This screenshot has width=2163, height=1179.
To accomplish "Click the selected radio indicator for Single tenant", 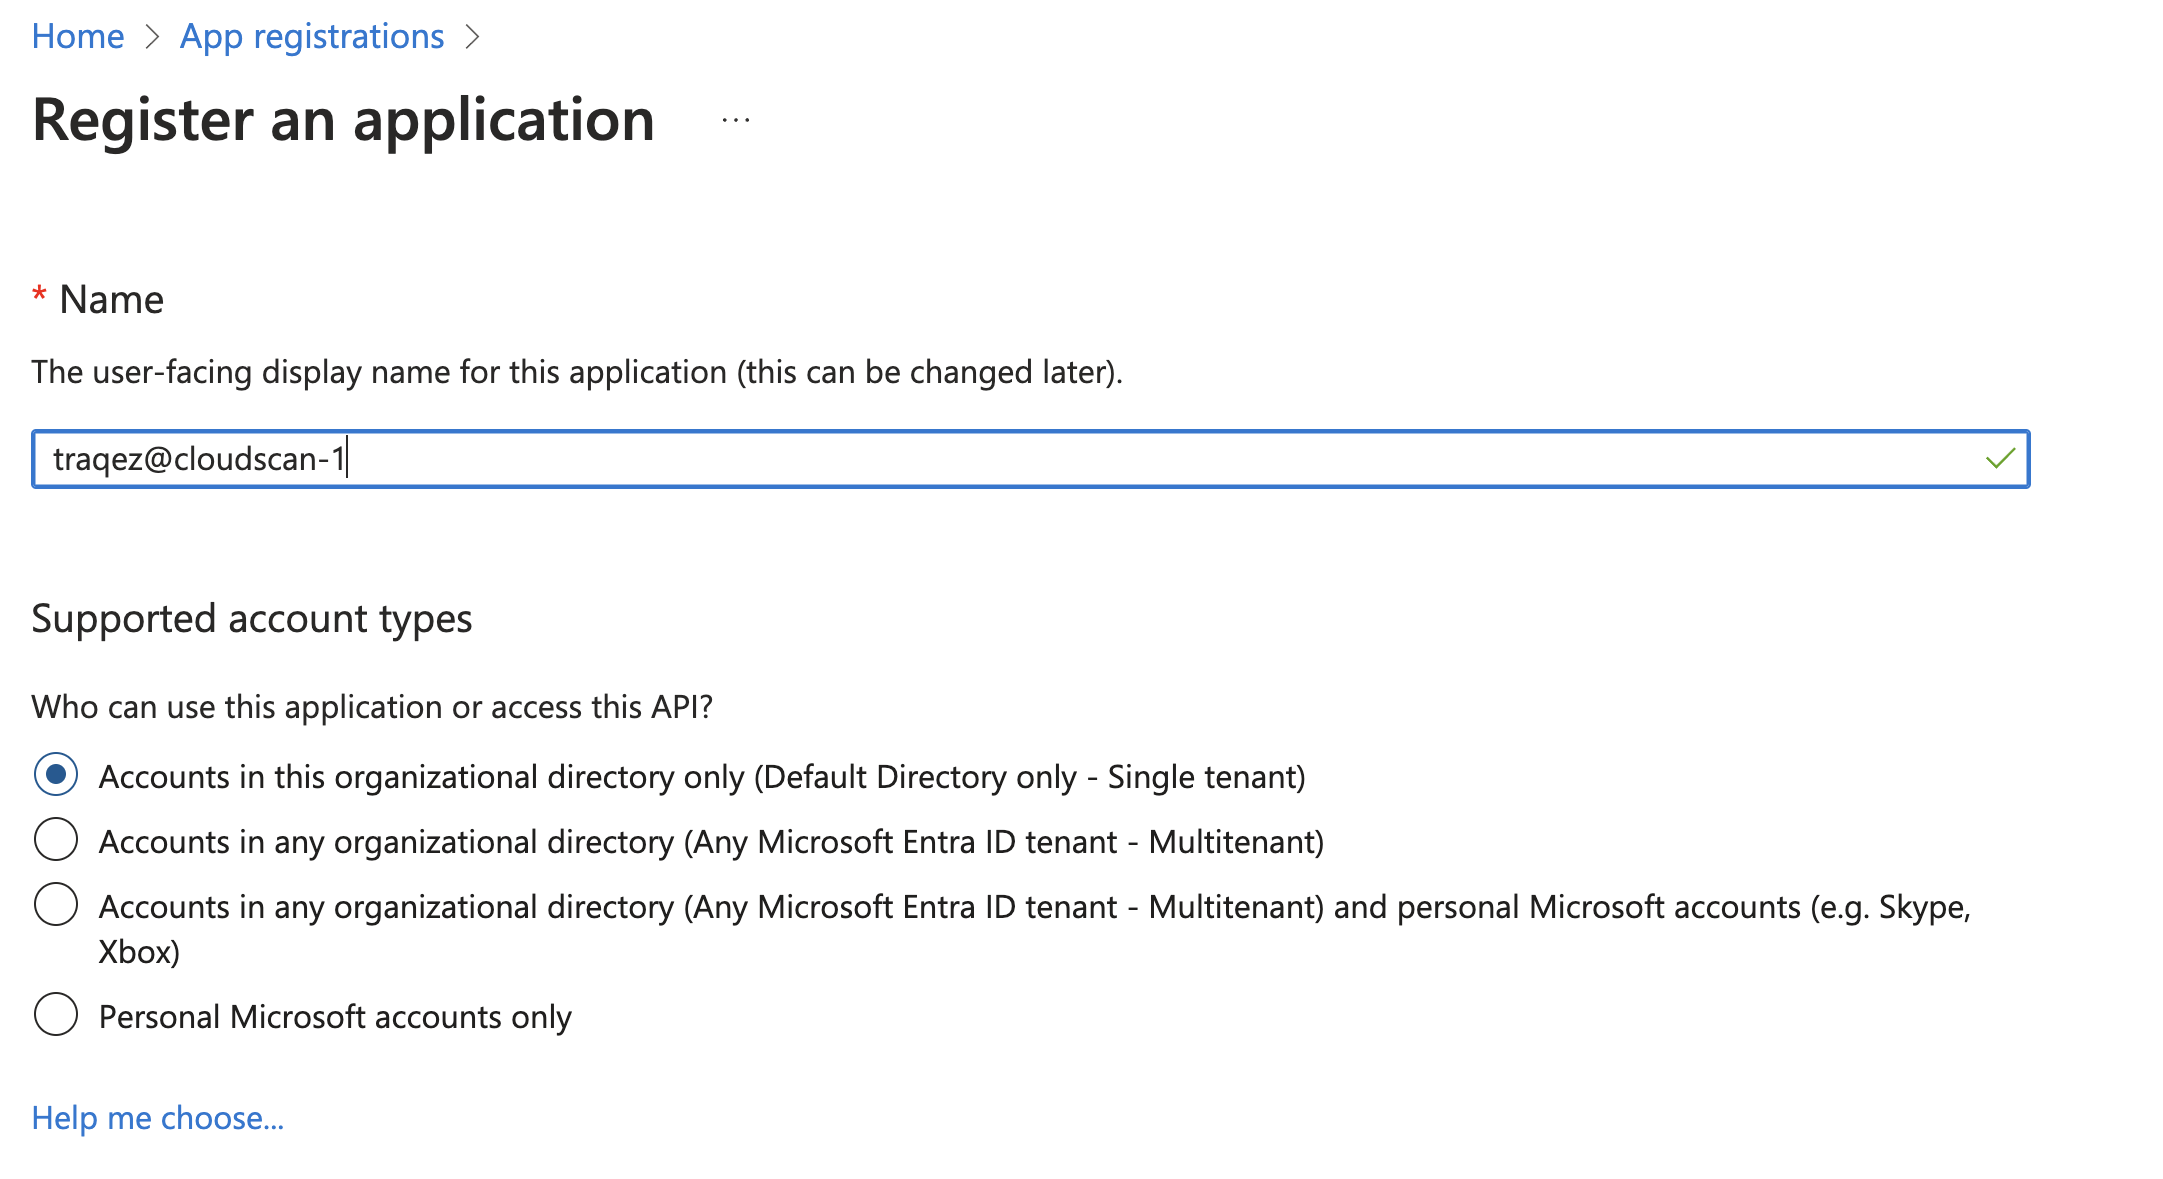I will [57, 774].
